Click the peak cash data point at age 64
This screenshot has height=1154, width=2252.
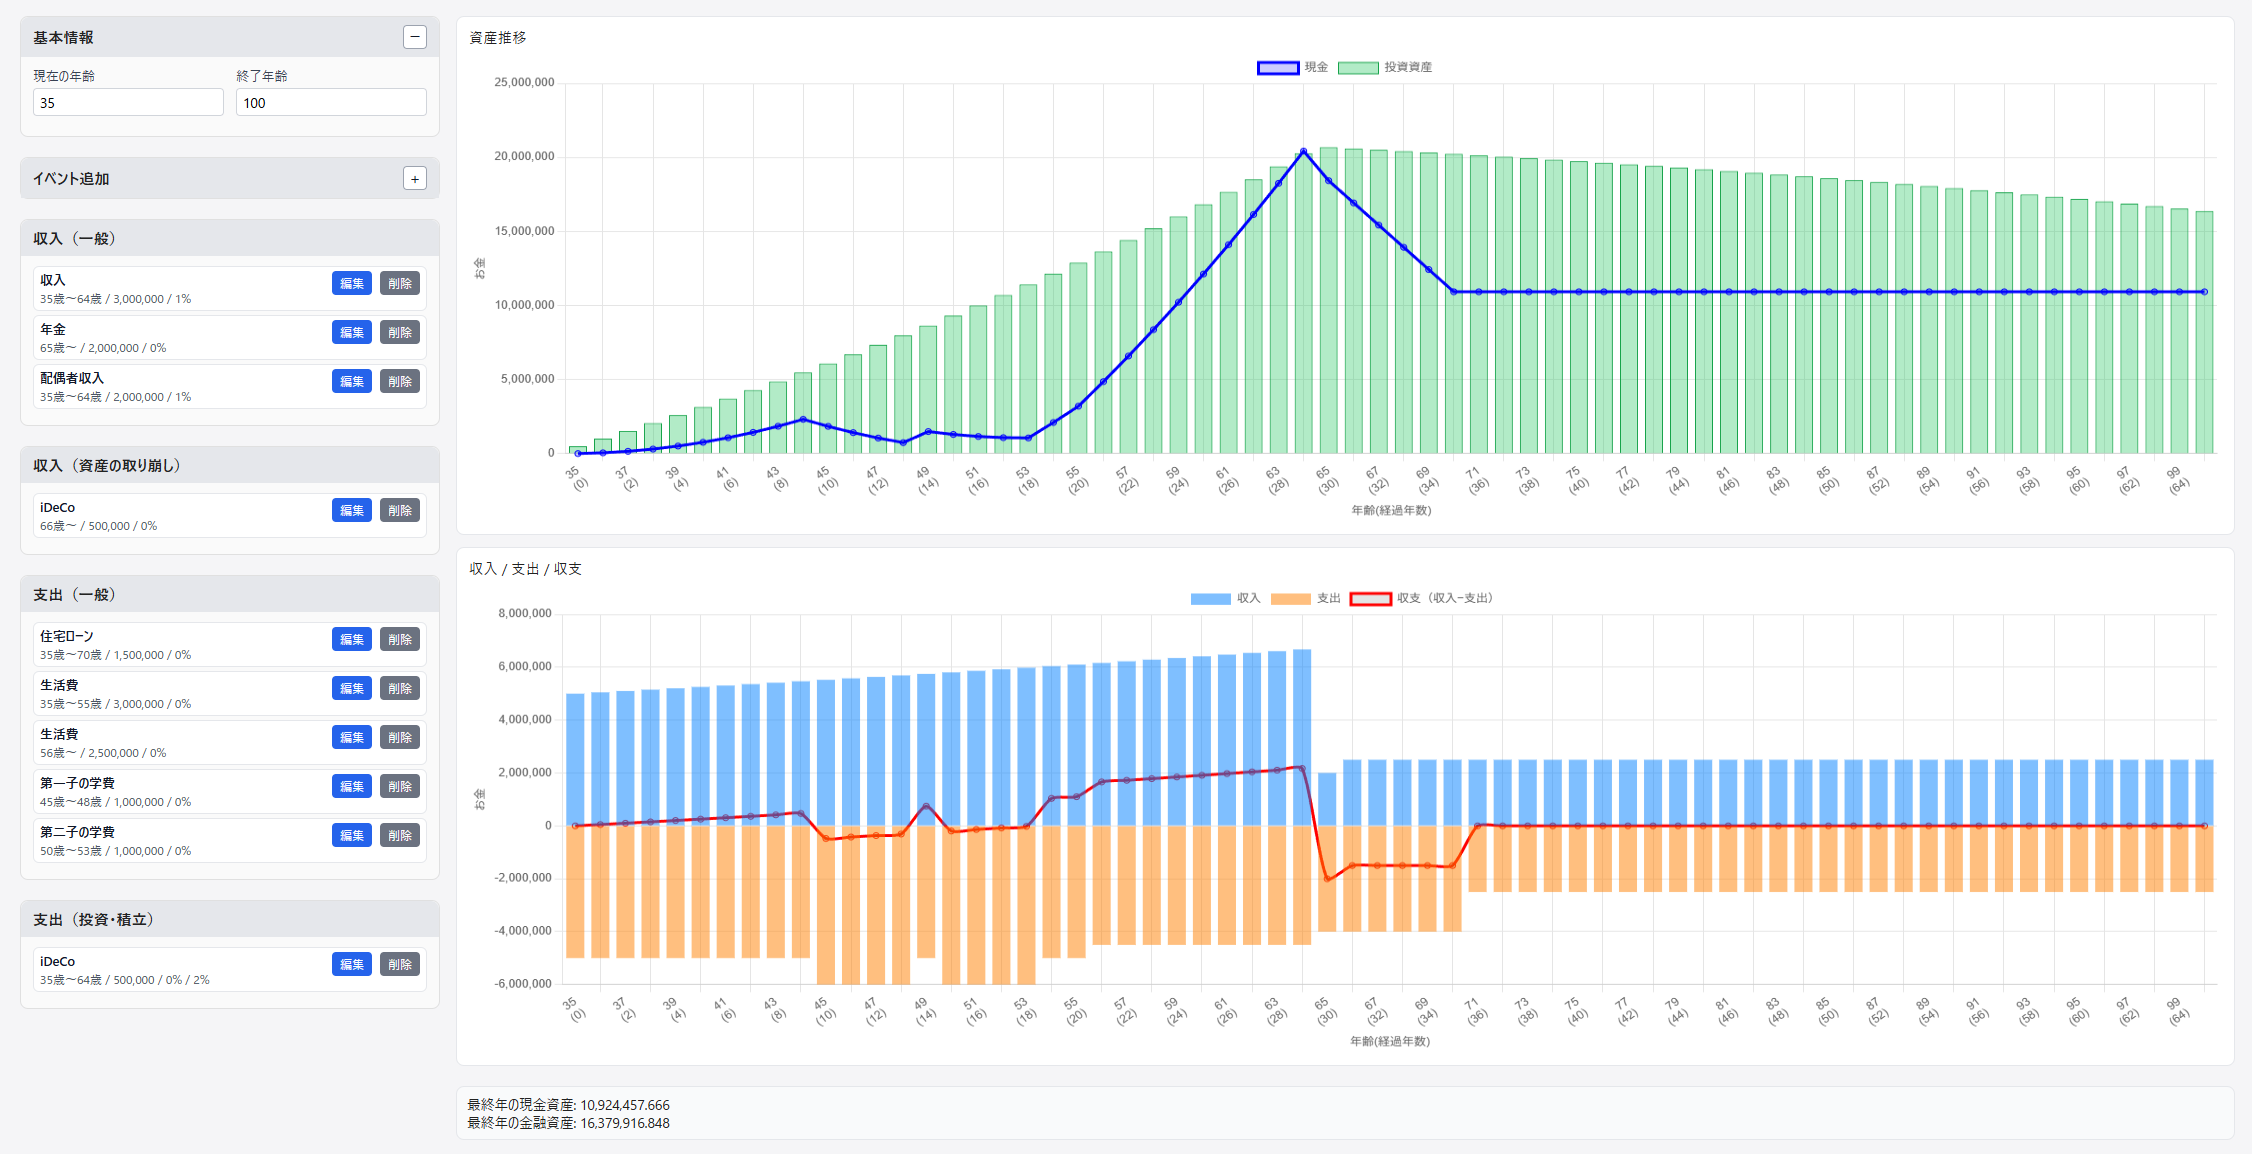tap(1303, 152)
